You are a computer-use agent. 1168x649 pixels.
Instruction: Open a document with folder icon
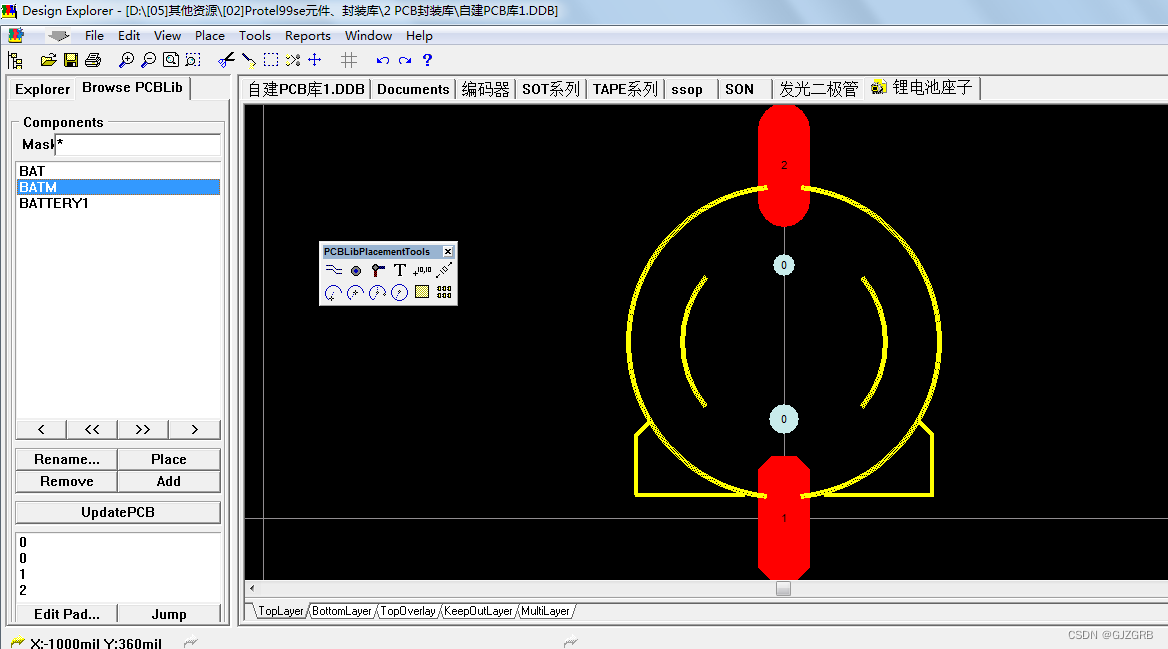pos(48,60)
